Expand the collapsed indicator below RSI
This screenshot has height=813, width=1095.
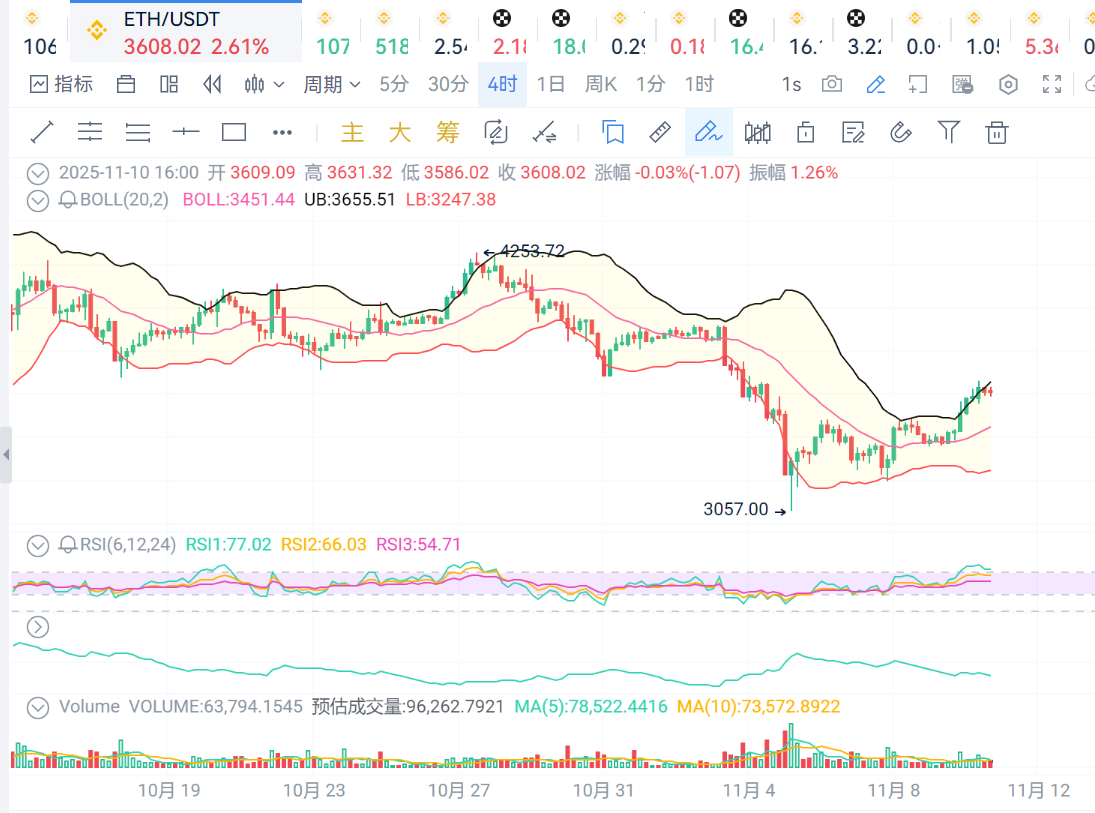(x=38, y=627)
